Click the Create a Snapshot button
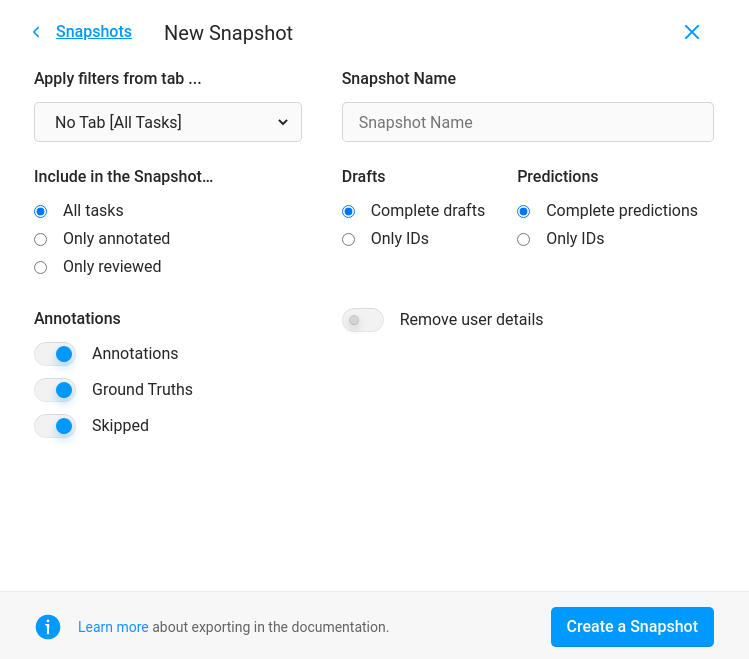749x659 pixels. coord(632,627)
